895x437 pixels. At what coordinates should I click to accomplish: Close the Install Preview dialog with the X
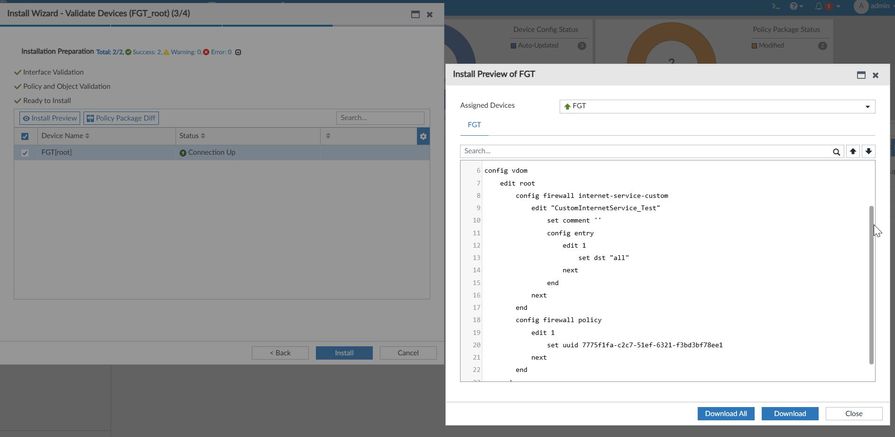(876, 75)
